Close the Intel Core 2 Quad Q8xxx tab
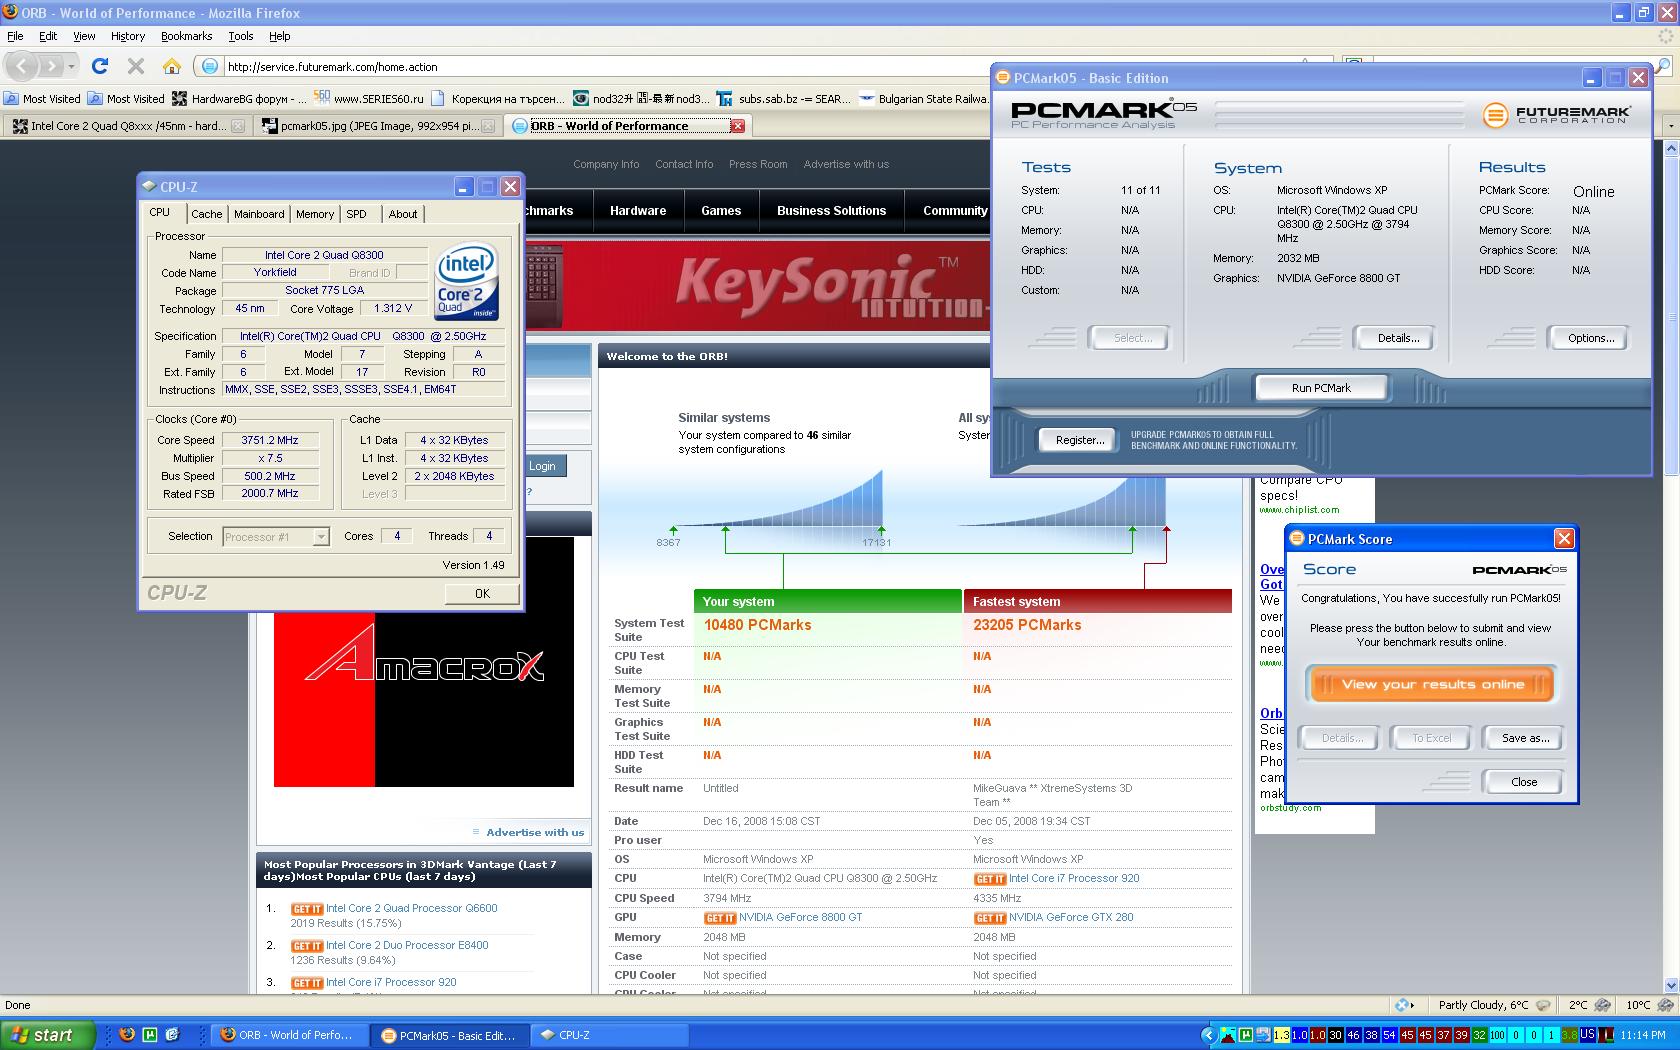The image size is (1680, 1050). pyautogui.click(x=238, y=126)
